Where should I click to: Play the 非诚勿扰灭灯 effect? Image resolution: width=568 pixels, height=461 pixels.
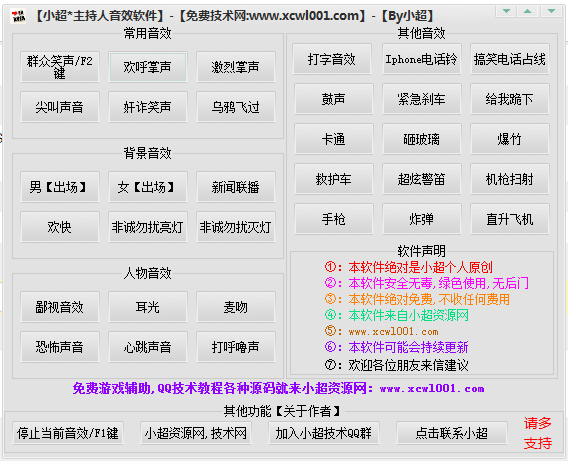coord(236,227)
